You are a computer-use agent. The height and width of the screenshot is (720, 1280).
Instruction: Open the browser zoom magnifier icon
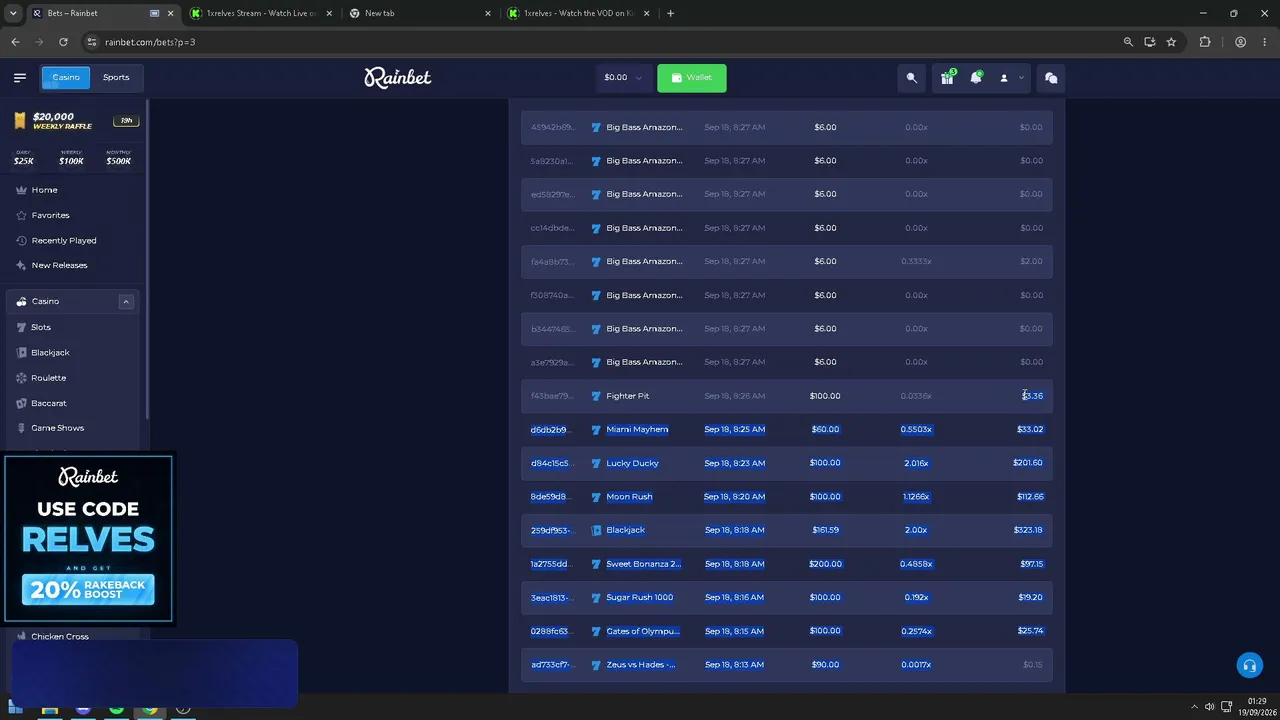tap(1128, 42)
